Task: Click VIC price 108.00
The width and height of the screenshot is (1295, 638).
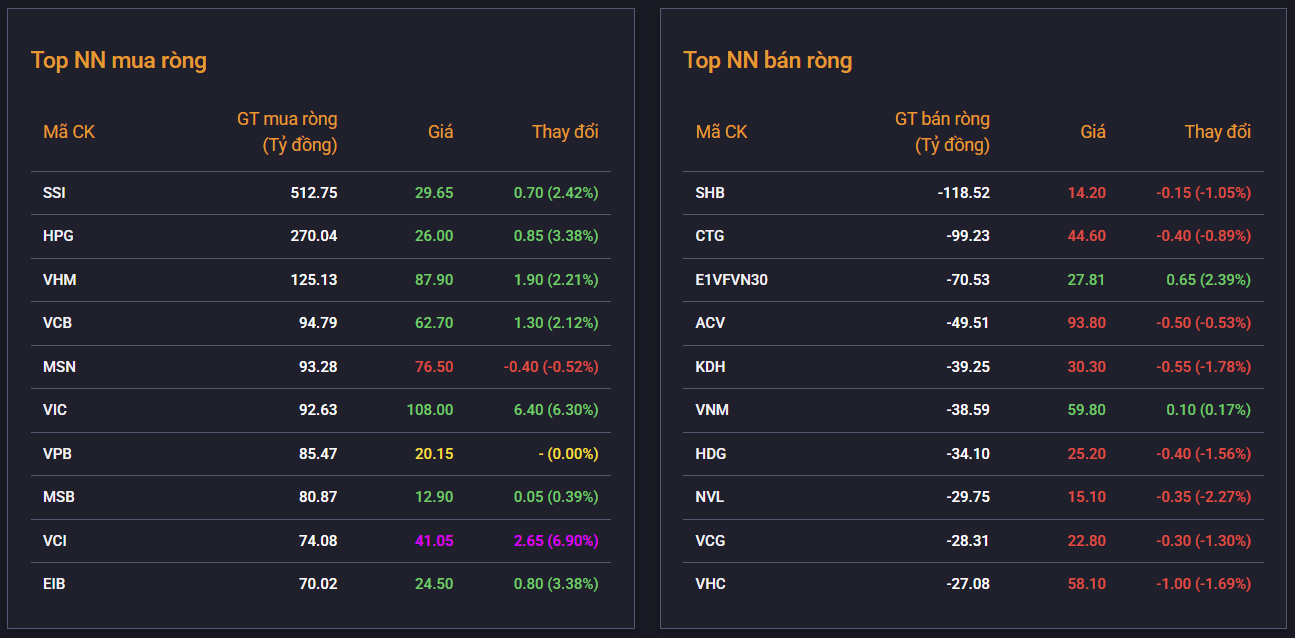Action: [x=431, y=410]
